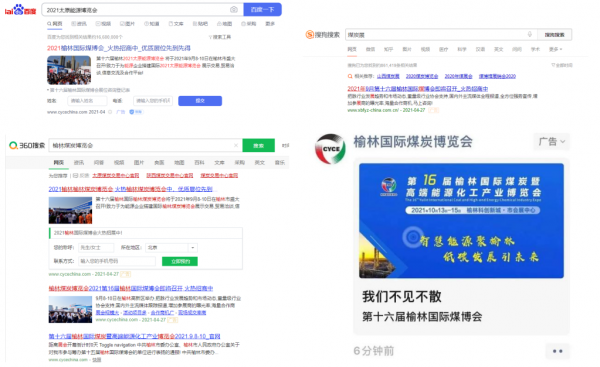Open Sogou logo homepage

click(323, 35)
